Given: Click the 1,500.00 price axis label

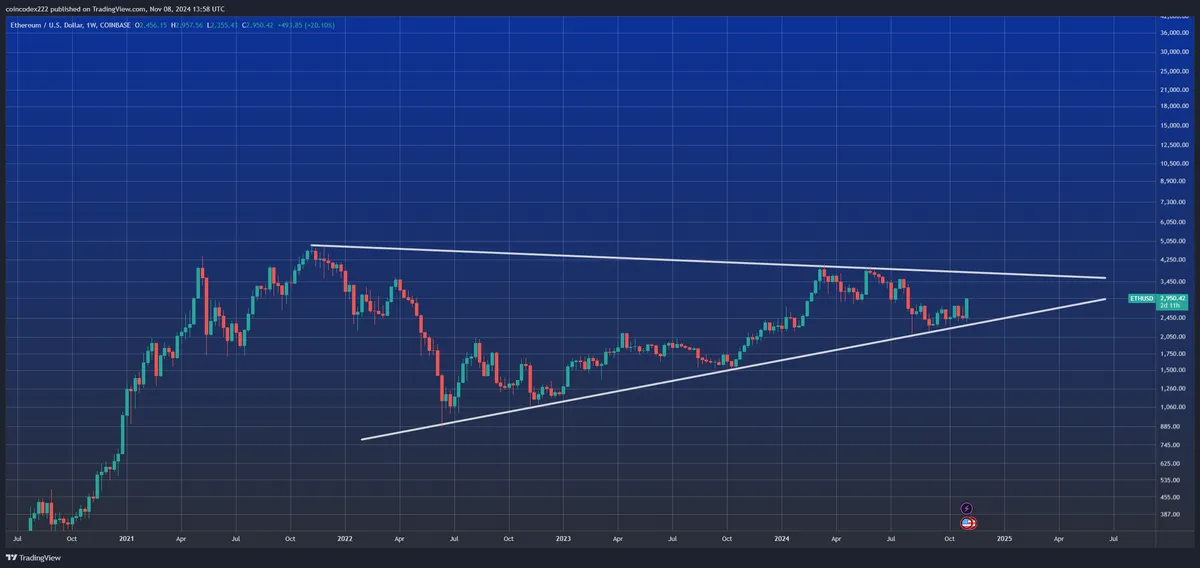Looking at the screenshot, I should click(x=1174, y=370).
